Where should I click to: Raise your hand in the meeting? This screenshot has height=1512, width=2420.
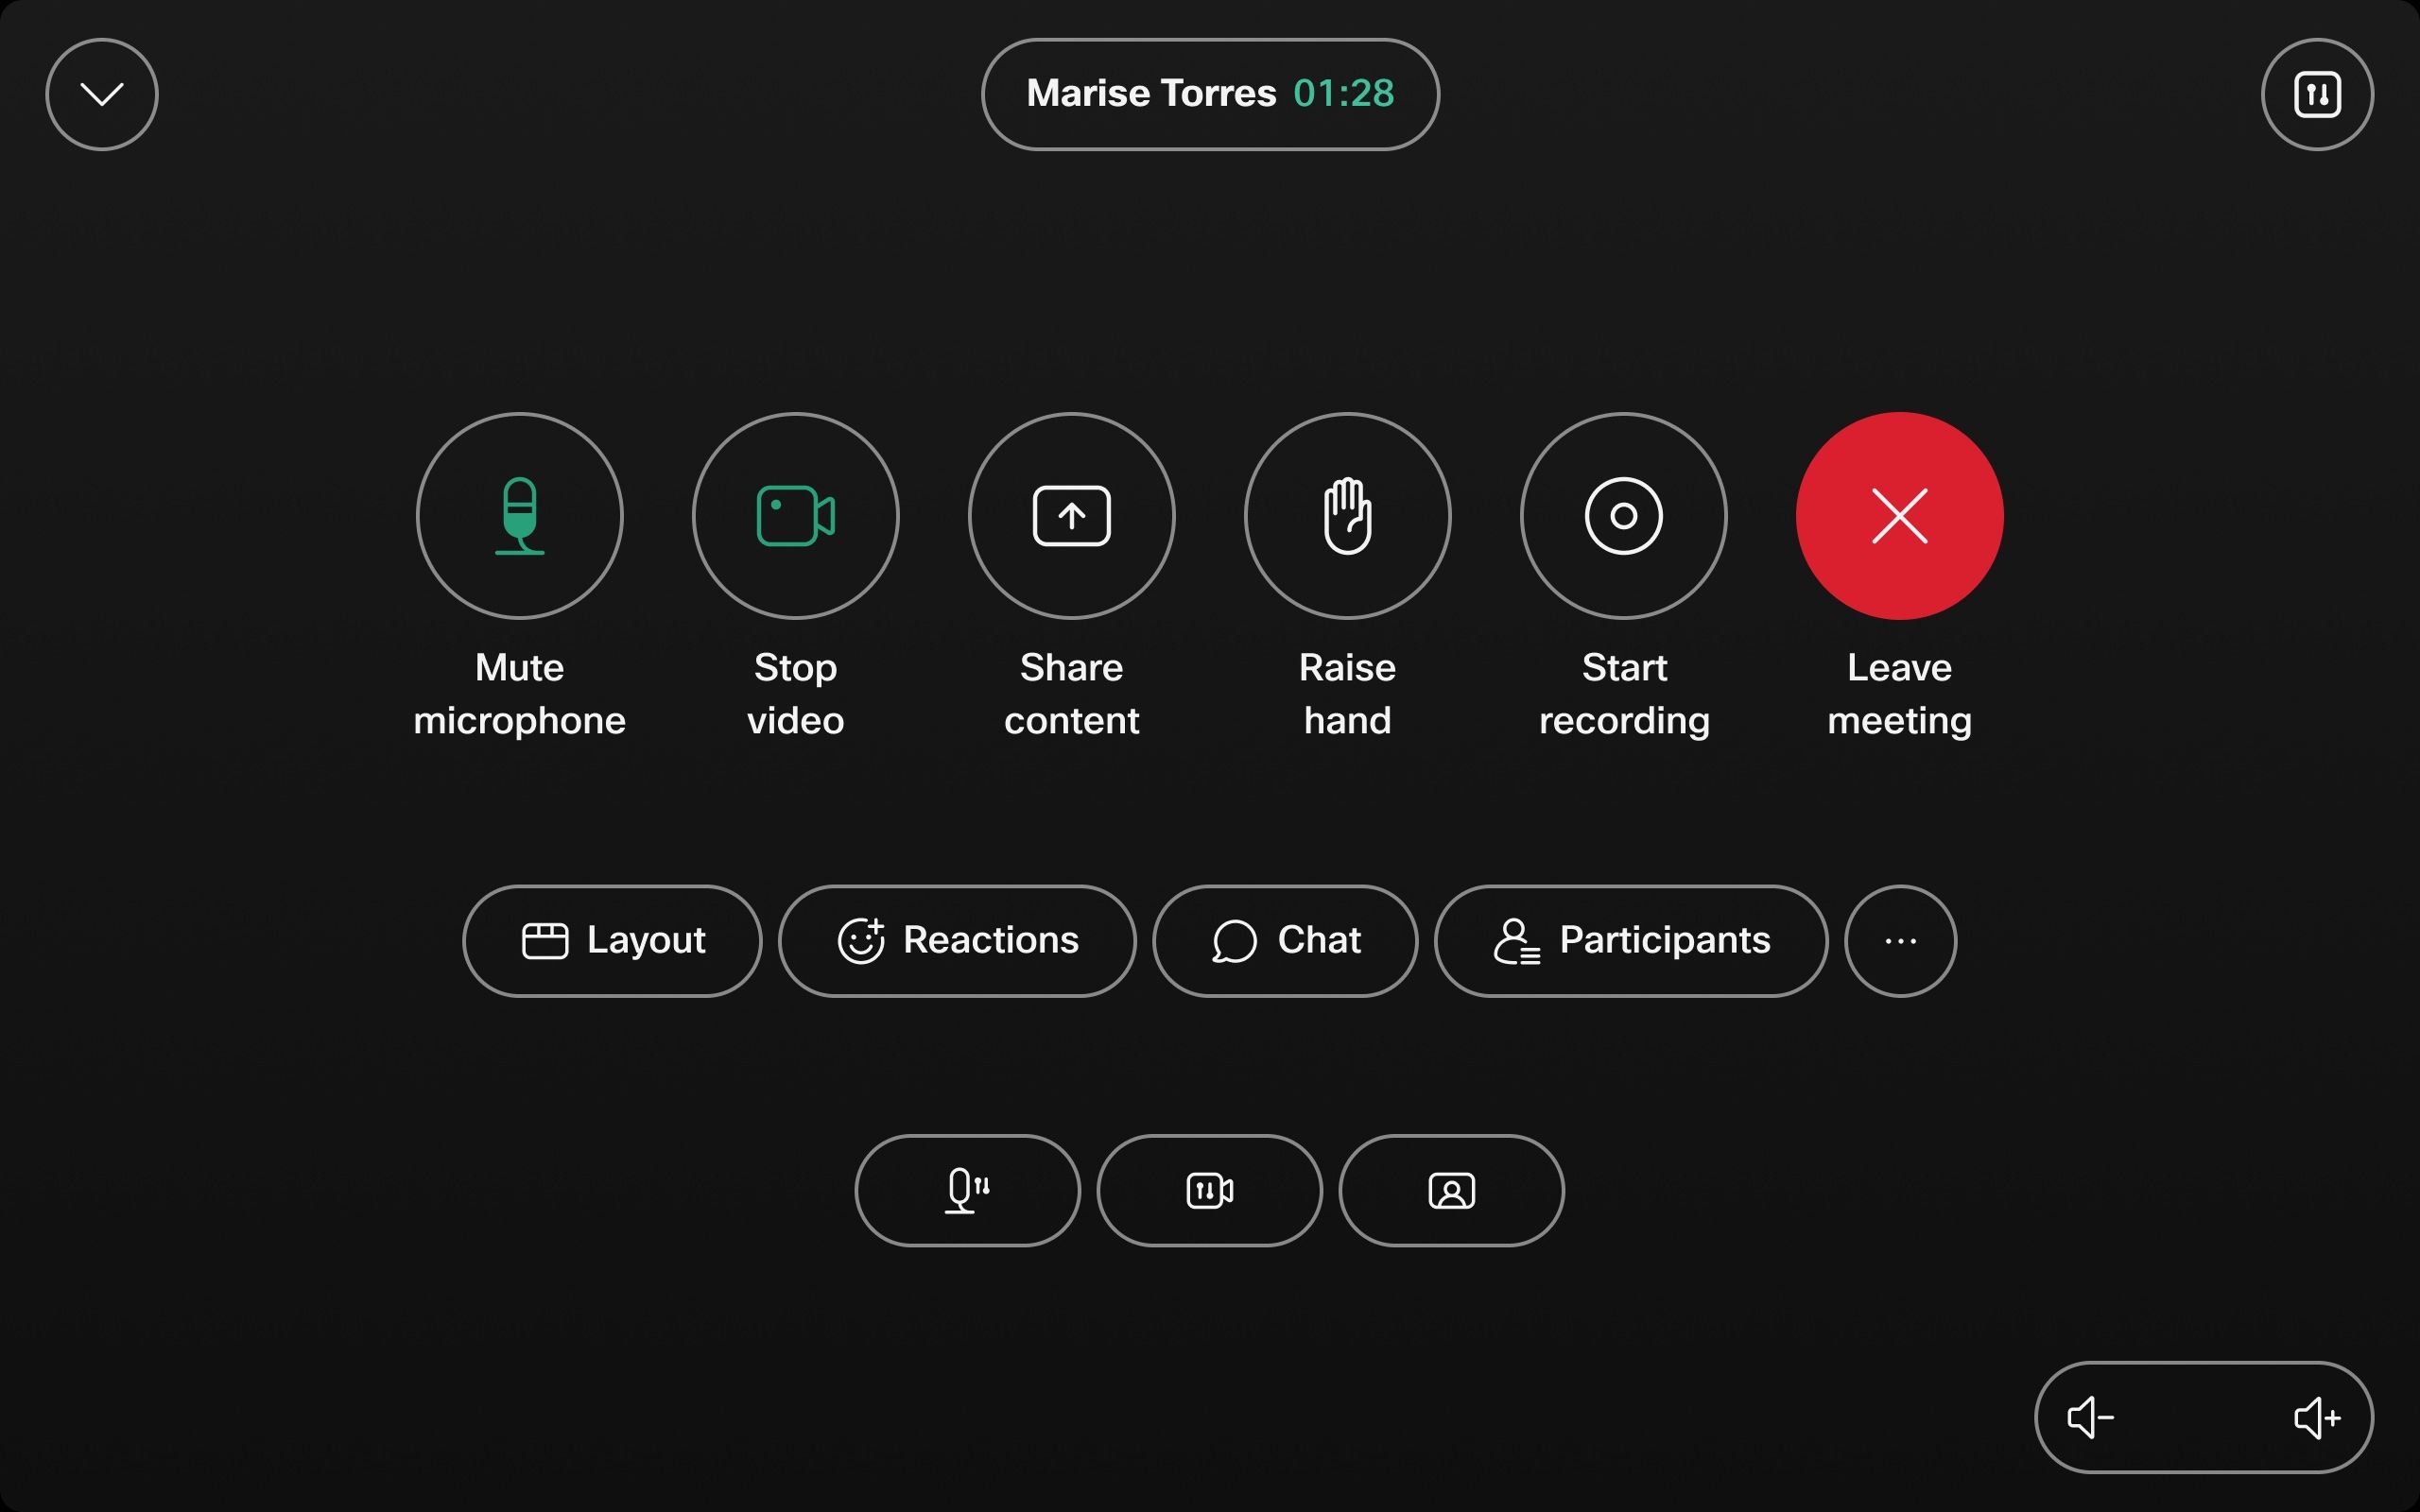(x=1347, y=515)
